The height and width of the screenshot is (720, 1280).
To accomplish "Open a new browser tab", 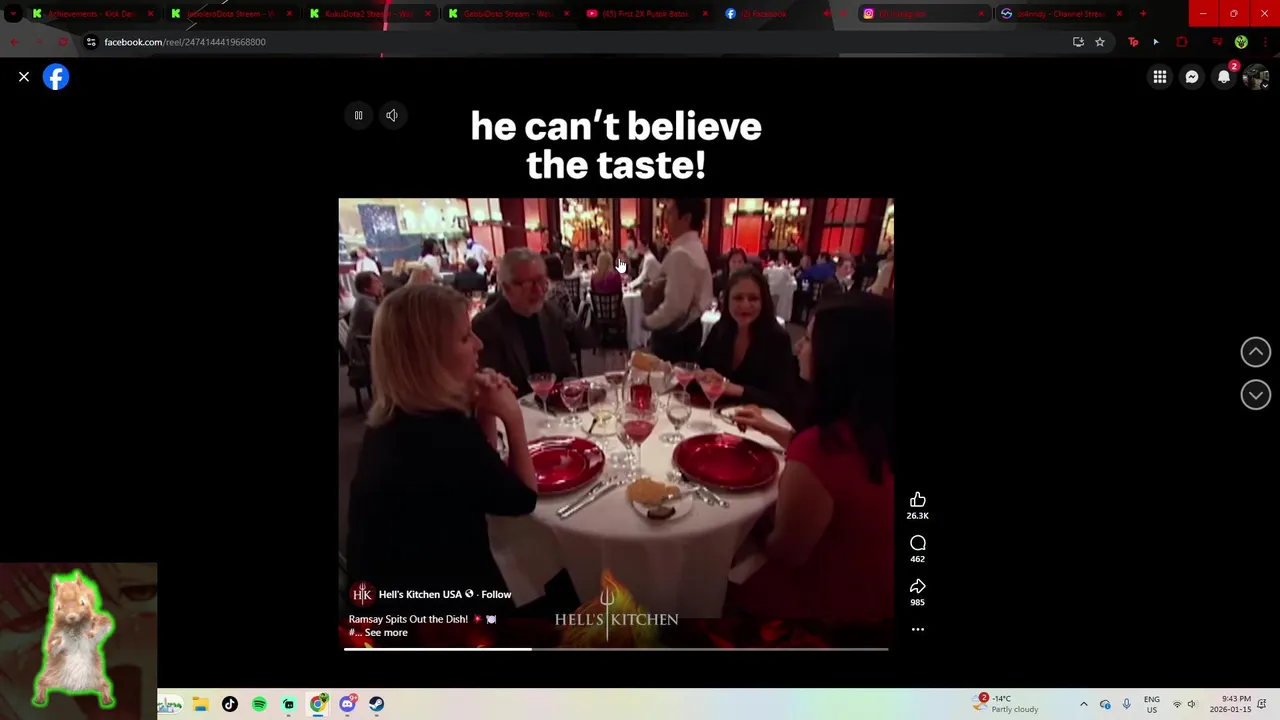I will pos(1143,14).
